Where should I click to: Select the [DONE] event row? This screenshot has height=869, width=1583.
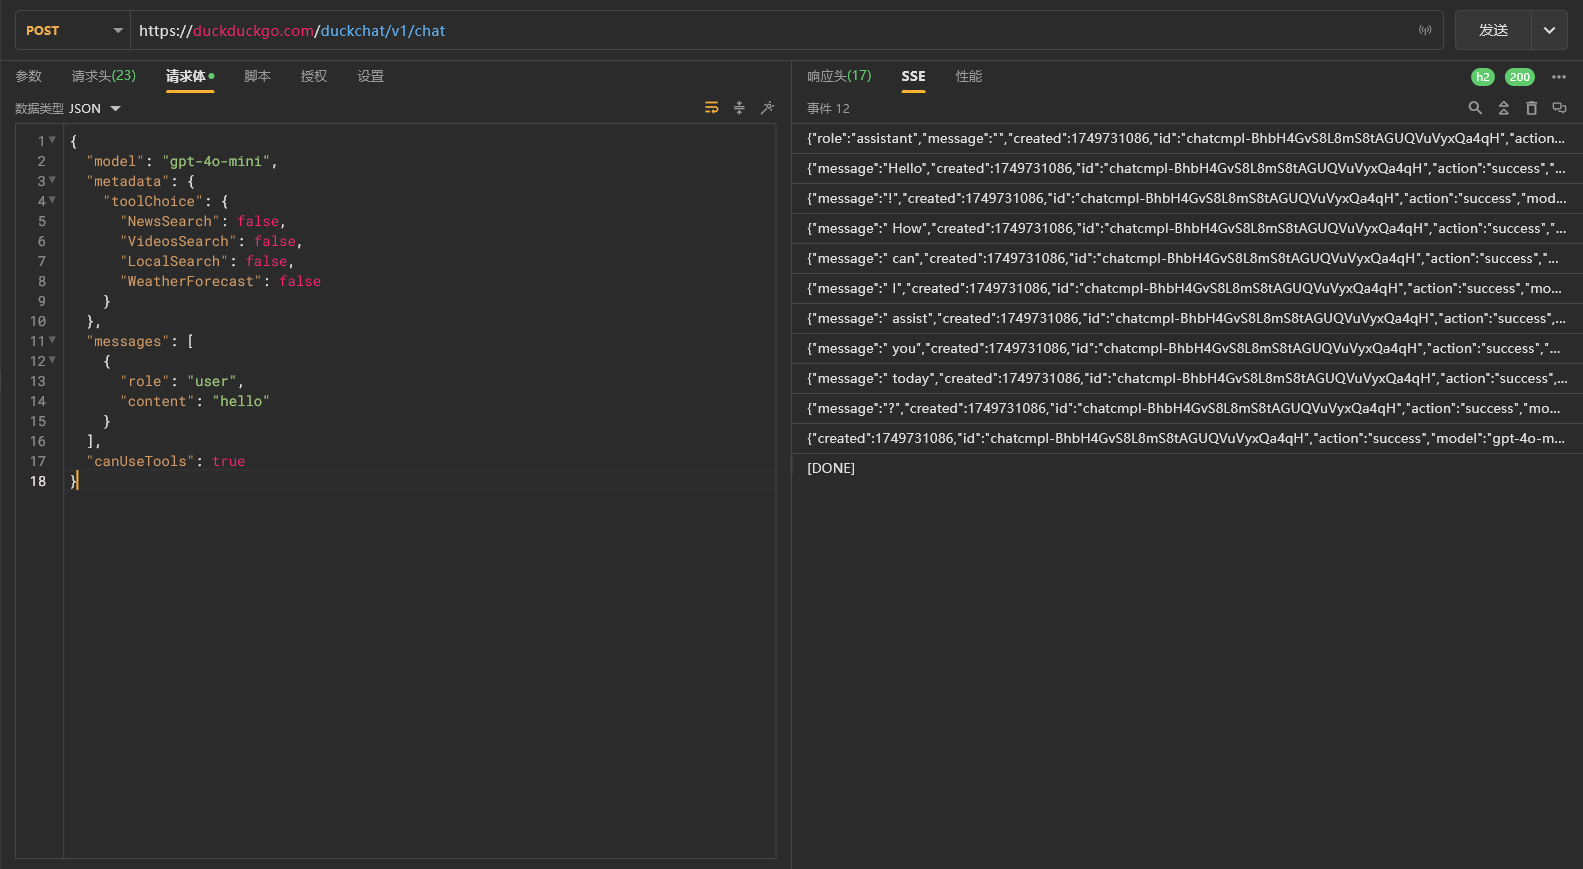pos(1187,468)
